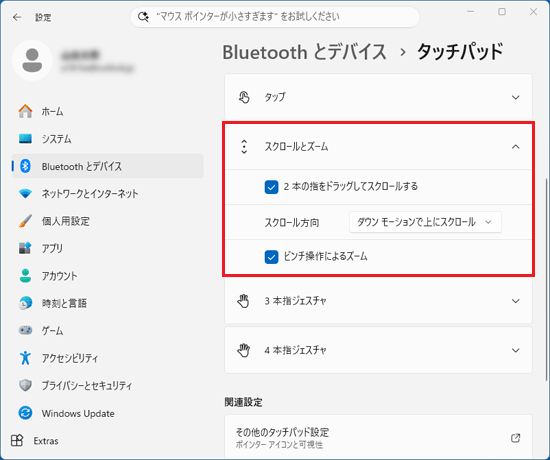This screenshot has height=460, width=550.
Task: Click the external link icon for その他のタッチパッド設定
Action: tap(515, 438)
